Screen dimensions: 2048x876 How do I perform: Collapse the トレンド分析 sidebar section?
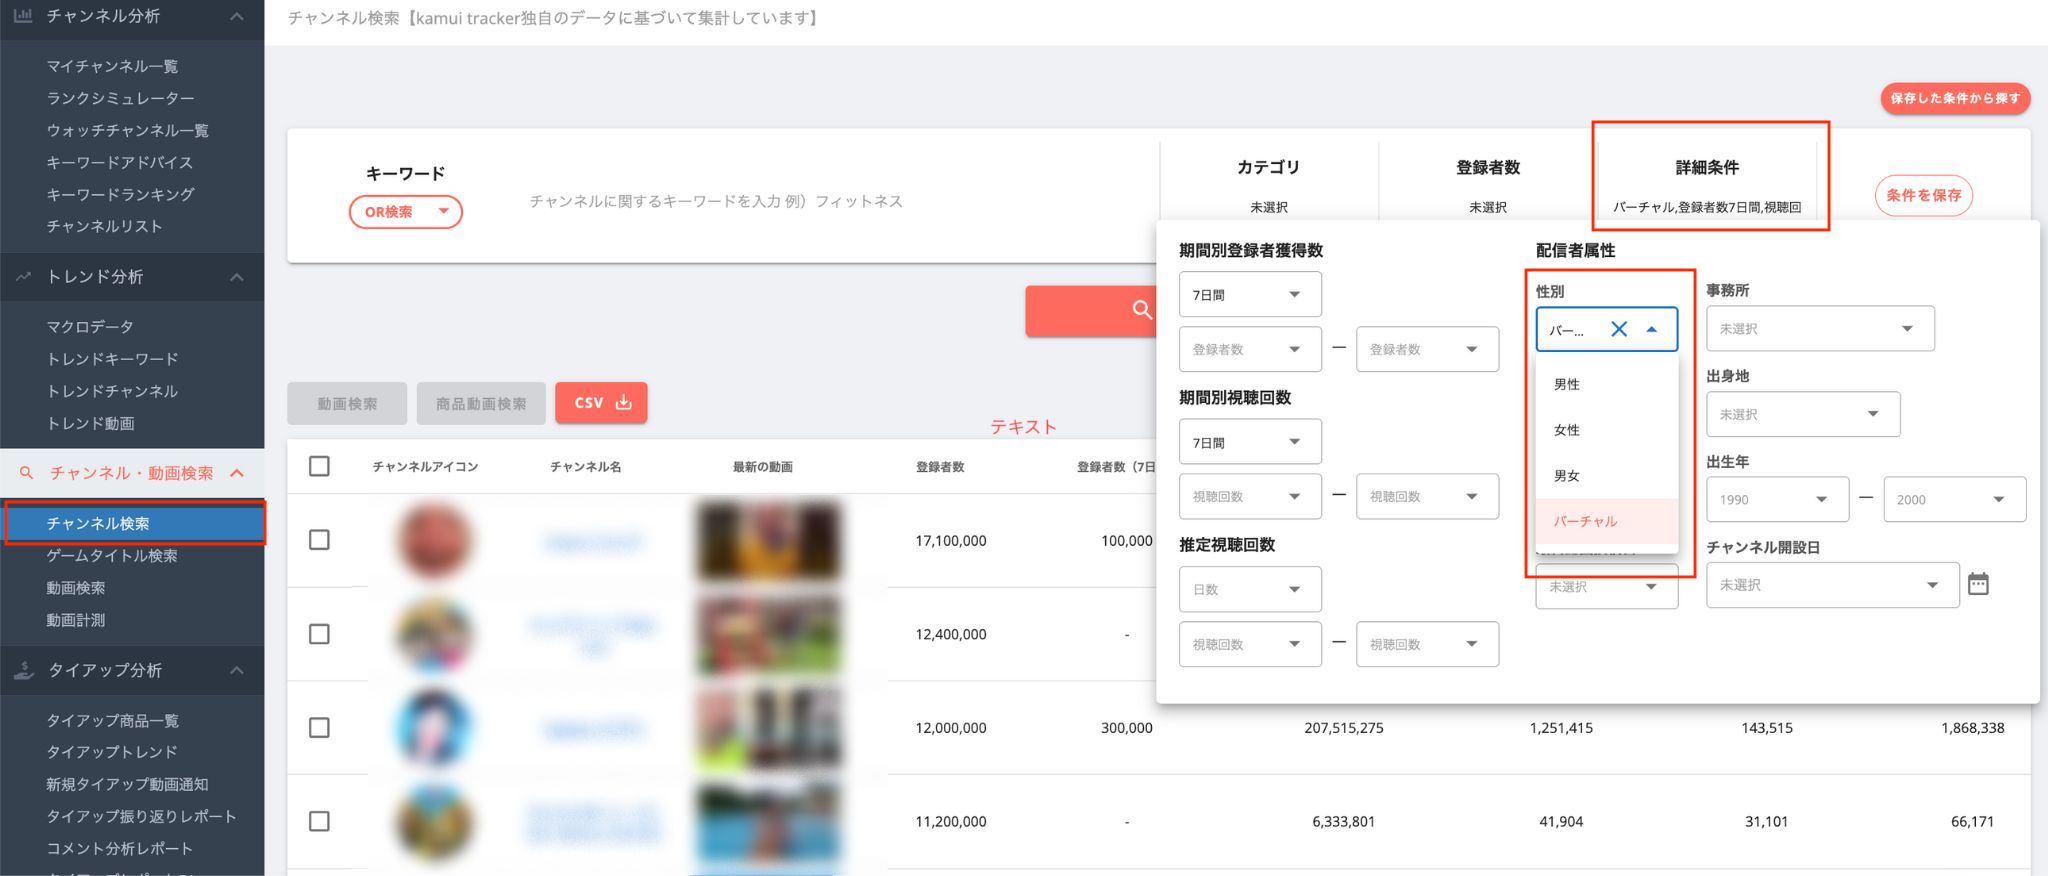(237, 277)
